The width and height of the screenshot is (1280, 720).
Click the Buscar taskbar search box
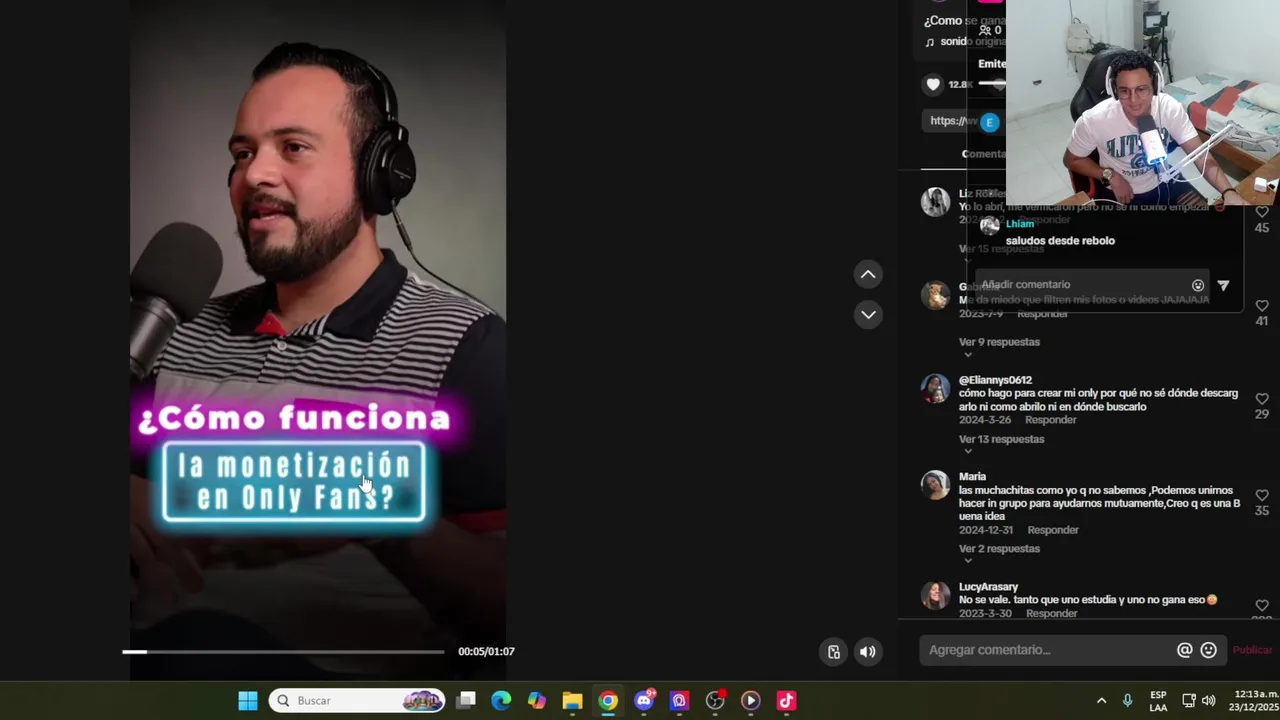pos(356,701)
